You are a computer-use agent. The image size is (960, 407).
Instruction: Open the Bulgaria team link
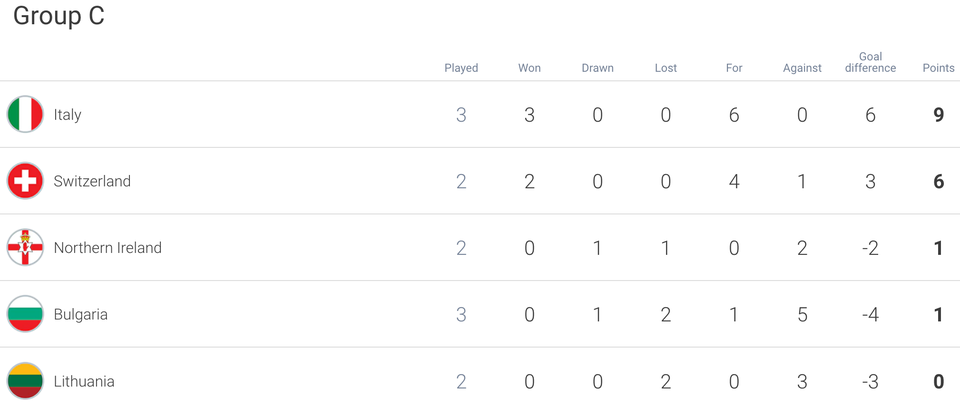81,315
